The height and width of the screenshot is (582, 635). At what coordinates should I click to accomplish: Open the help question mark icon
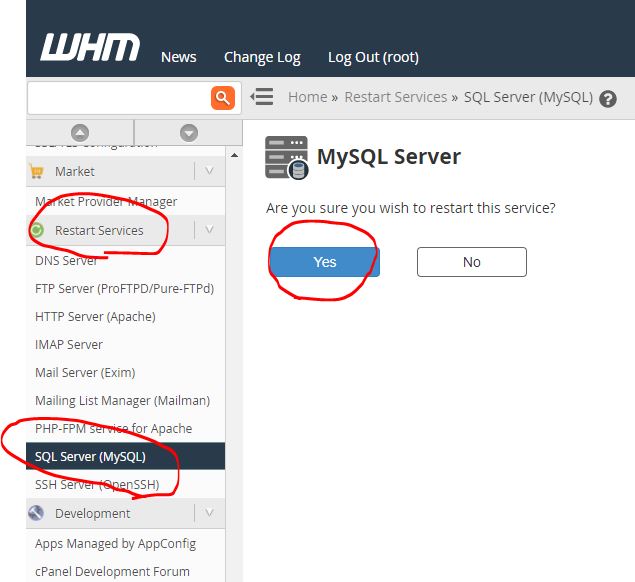click(608, 98)
